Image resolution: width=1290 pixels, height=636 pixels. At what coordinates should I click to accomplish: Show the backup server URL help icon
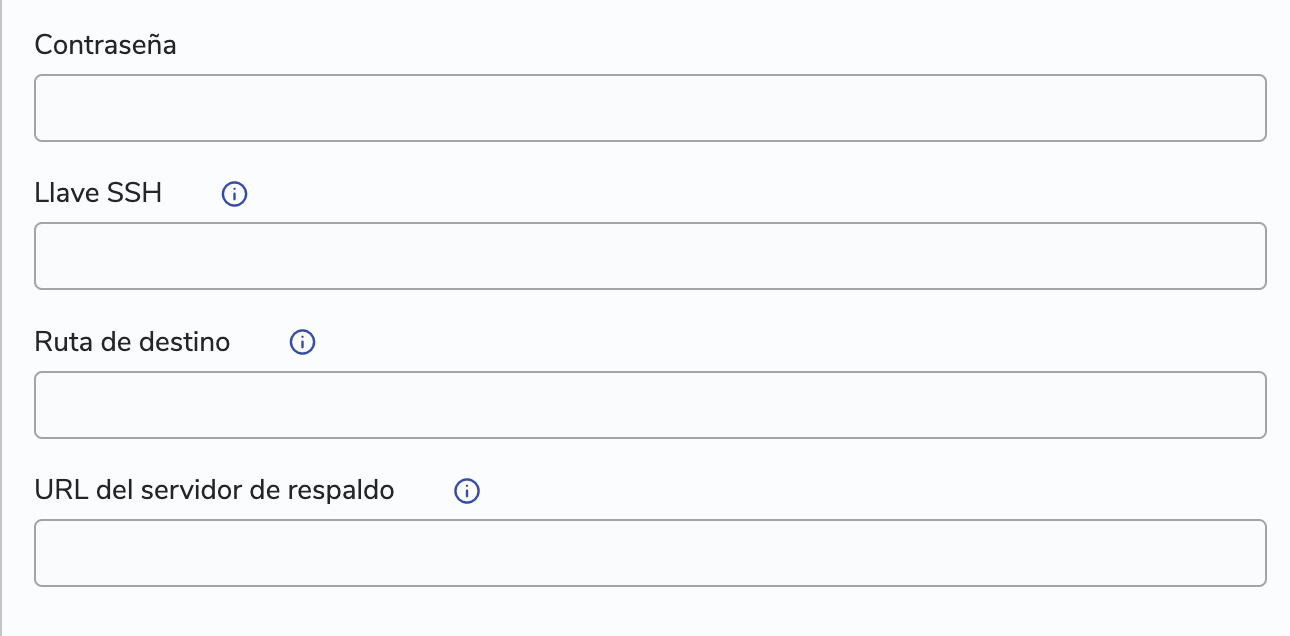coord(467,491)
